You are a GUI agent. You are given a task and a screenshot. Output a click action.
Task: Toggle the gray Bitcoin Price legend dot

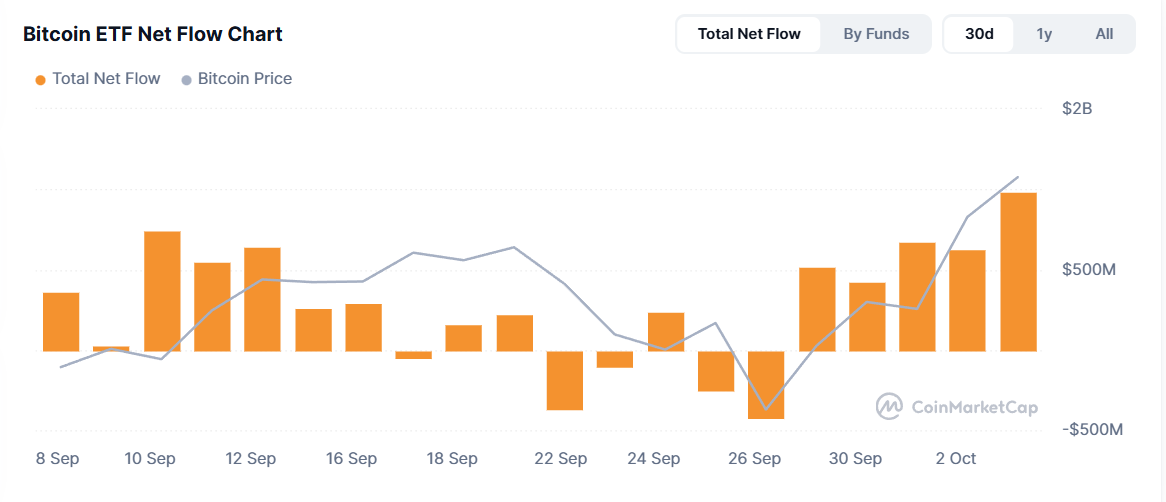click(186, 79)
